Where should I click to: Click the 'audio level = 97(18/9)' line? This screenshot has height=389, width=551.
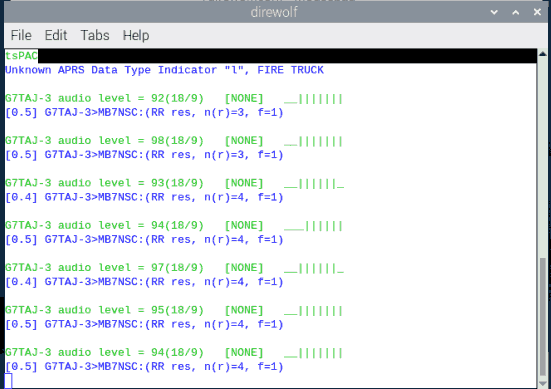[174, 268]
